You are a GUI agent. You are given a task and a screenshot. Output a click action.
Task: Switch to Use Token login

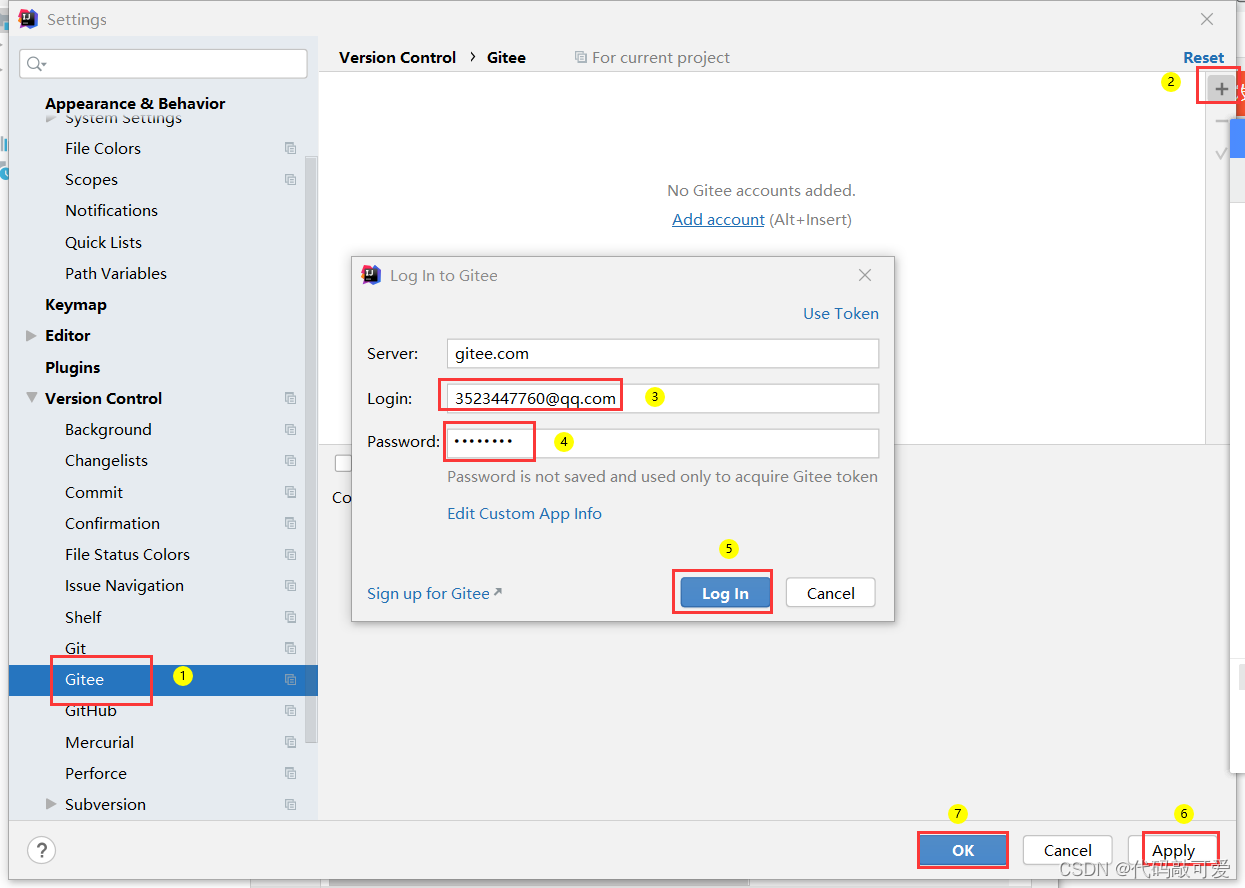coord(841,313)
